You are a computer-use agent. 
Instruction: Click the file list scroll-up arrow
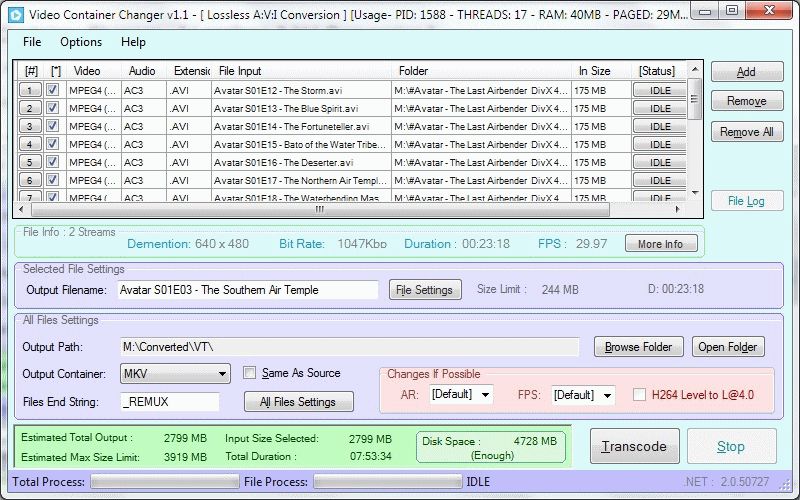point(694,69)
